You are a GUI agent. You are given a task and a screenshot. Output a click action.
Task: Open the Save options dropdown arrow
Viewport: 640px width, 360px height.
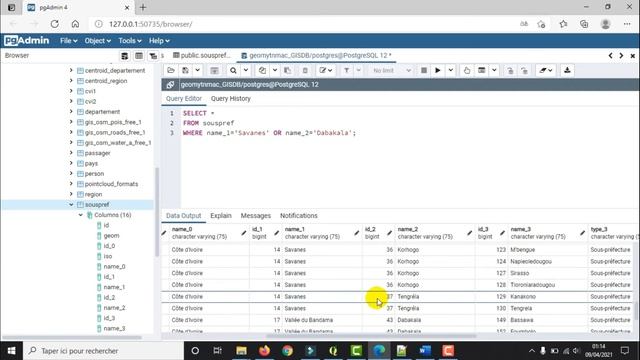point(198,71)
